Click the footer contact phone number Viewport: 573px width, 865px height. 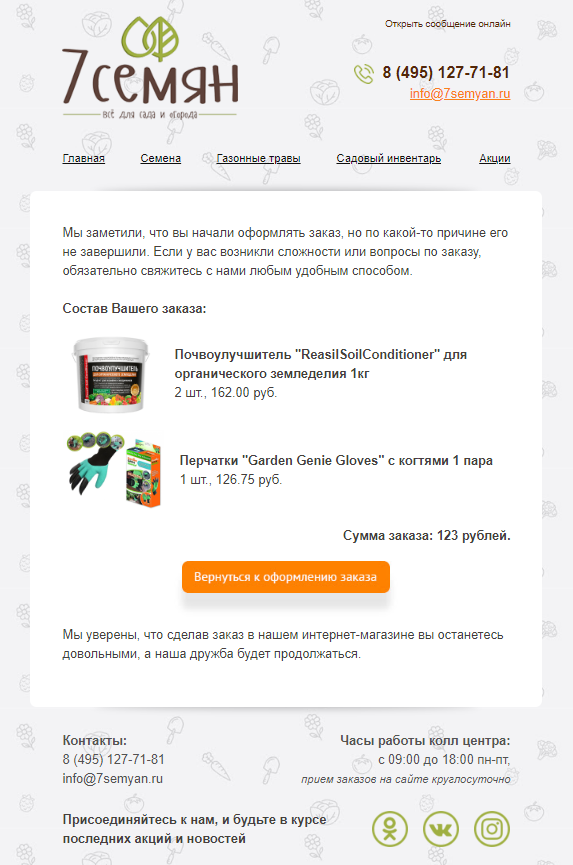pos(114,760)
